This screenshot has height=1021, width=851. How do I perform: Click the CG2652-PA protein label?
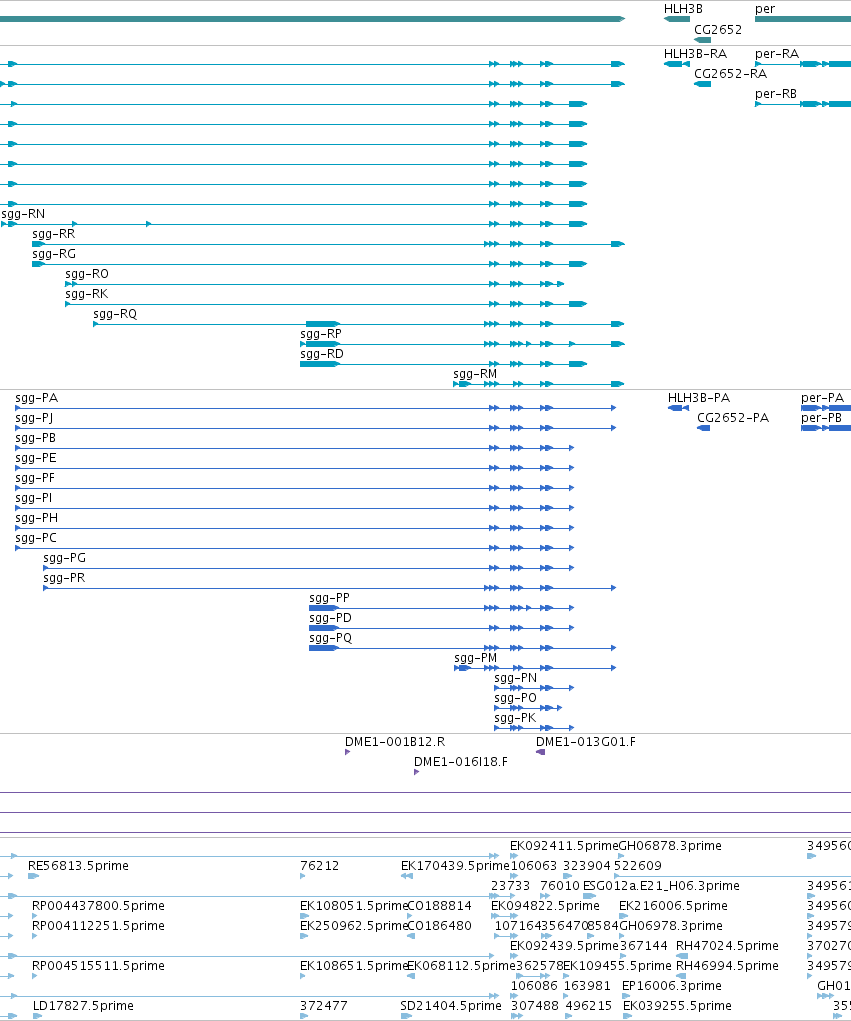coord(733,418)
